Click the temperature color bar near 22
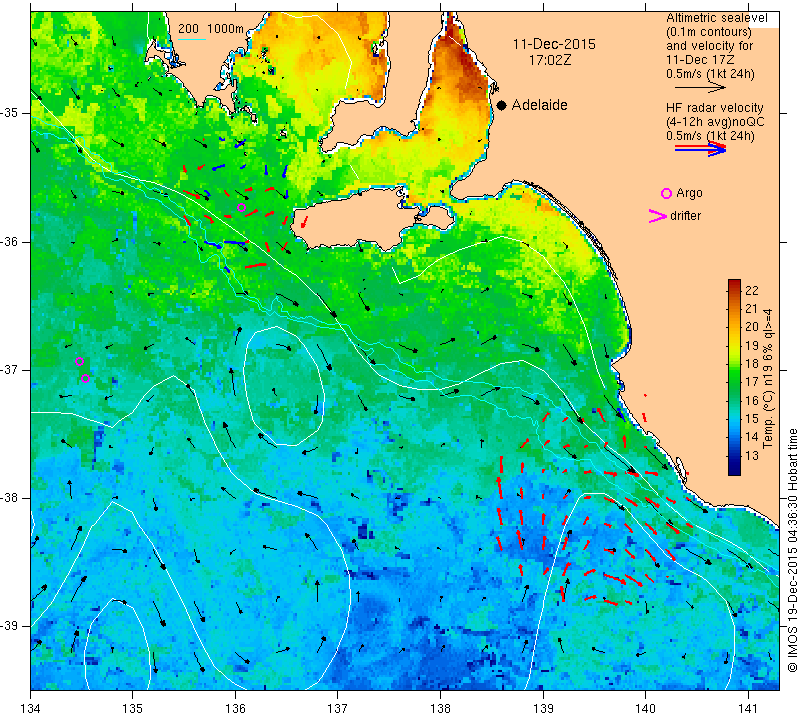This screenshot has height=720, width=800. click(734, 290)
